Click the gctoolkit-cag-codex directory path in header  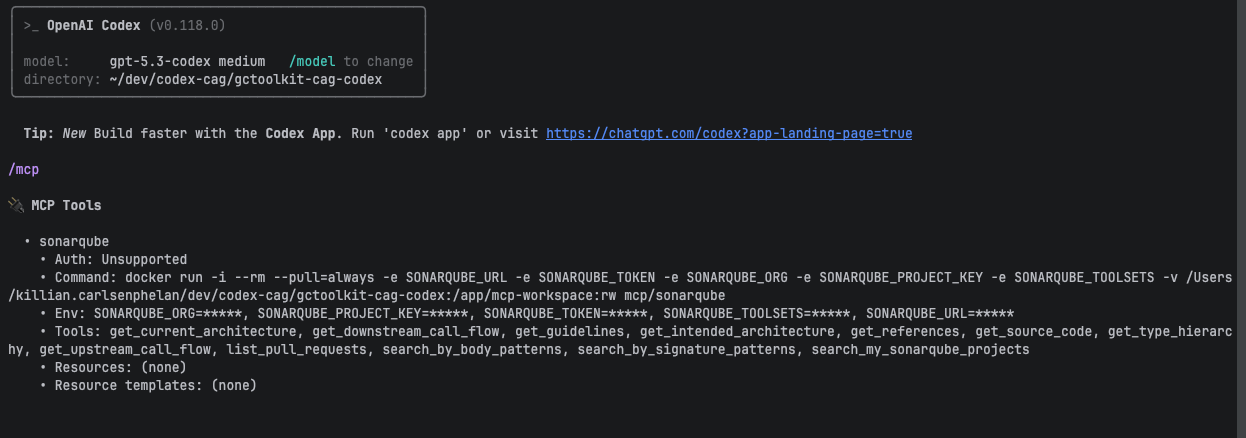(245, 79)
